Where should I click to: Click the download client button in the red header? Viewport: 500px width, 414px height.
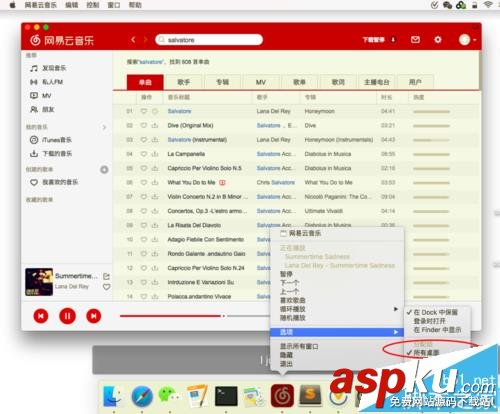pos(379,40)
